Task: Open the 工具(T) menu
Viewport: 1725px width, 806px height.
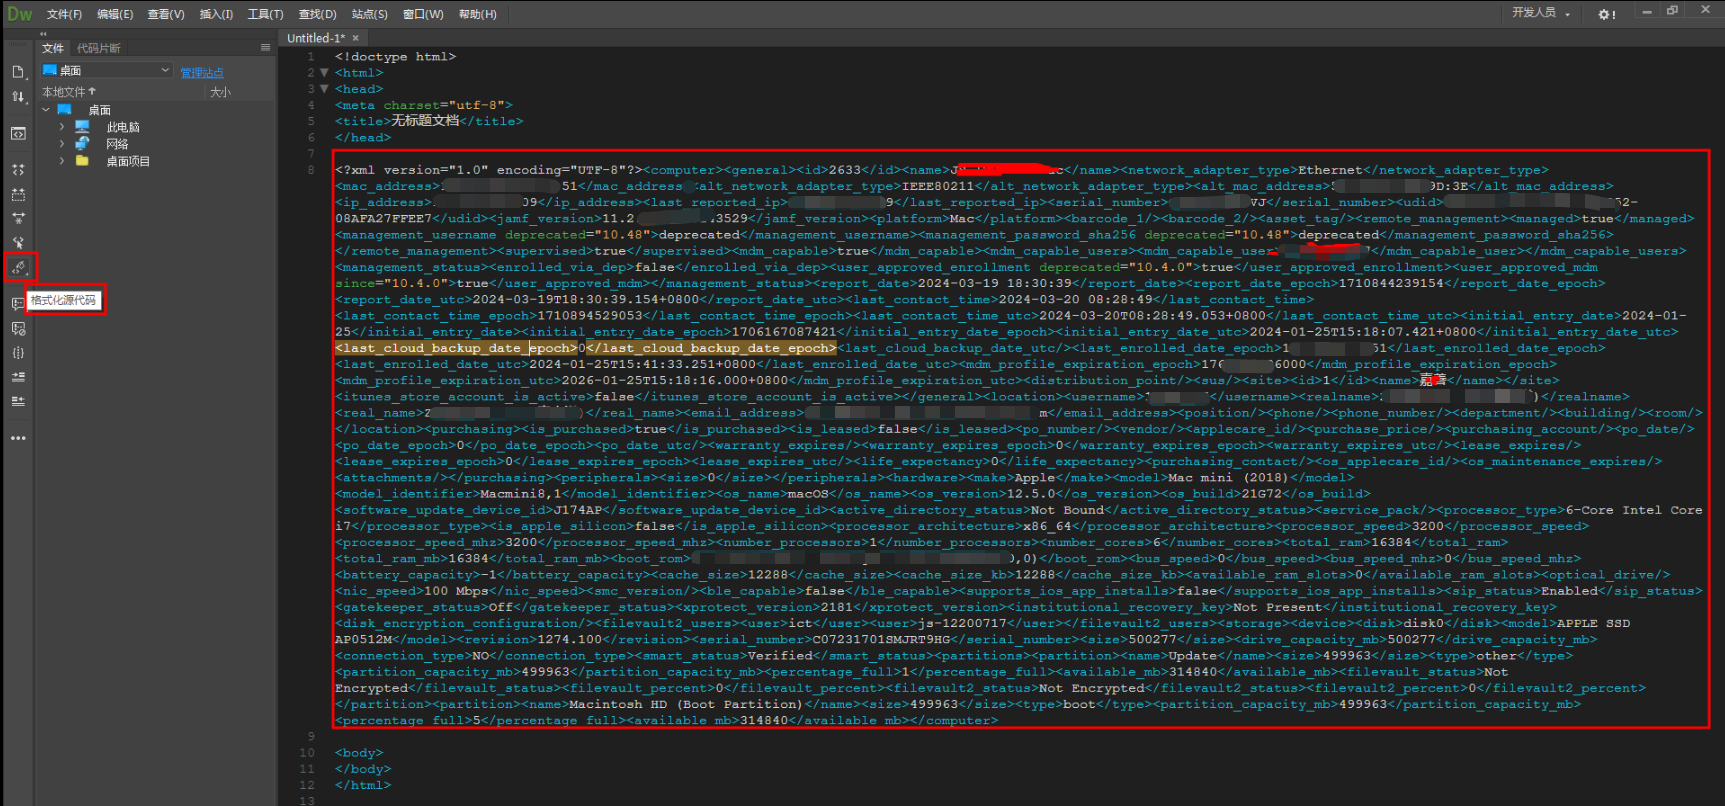Action: click(x=266, y=14)
